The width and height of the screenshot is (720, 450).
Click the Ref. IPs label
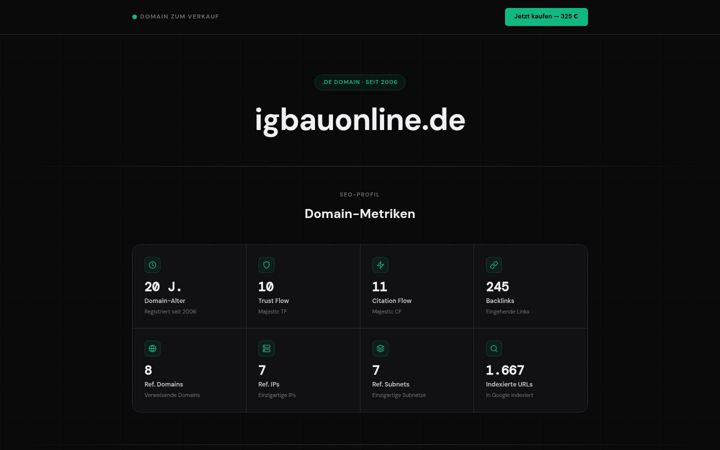pyautogui.click(x=269, y=384)
